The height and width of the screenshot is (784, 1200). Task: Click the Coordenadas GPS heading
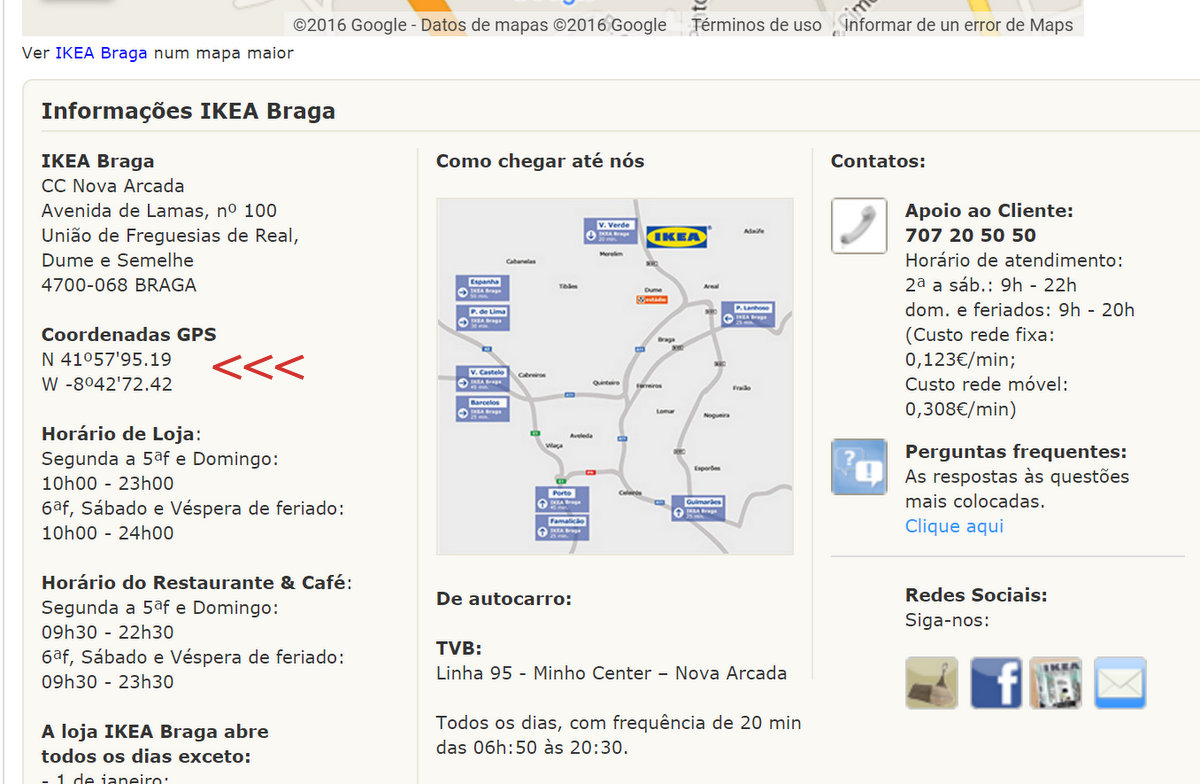click(129, 335)
